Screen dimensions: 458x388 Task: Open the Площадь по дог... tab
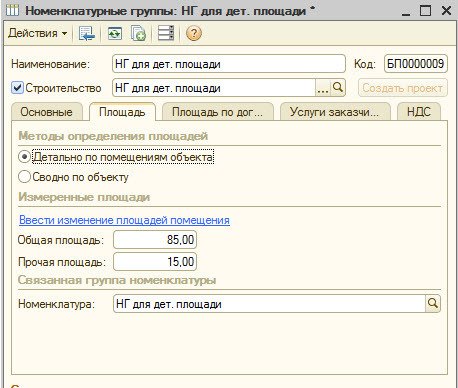coord(218,112)
